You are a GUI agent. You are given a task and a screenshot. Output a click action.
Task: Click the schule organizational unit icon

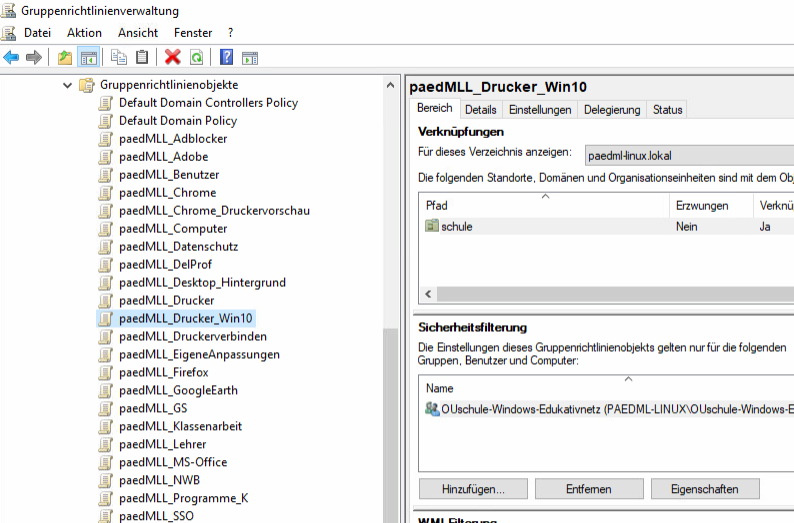431,226
